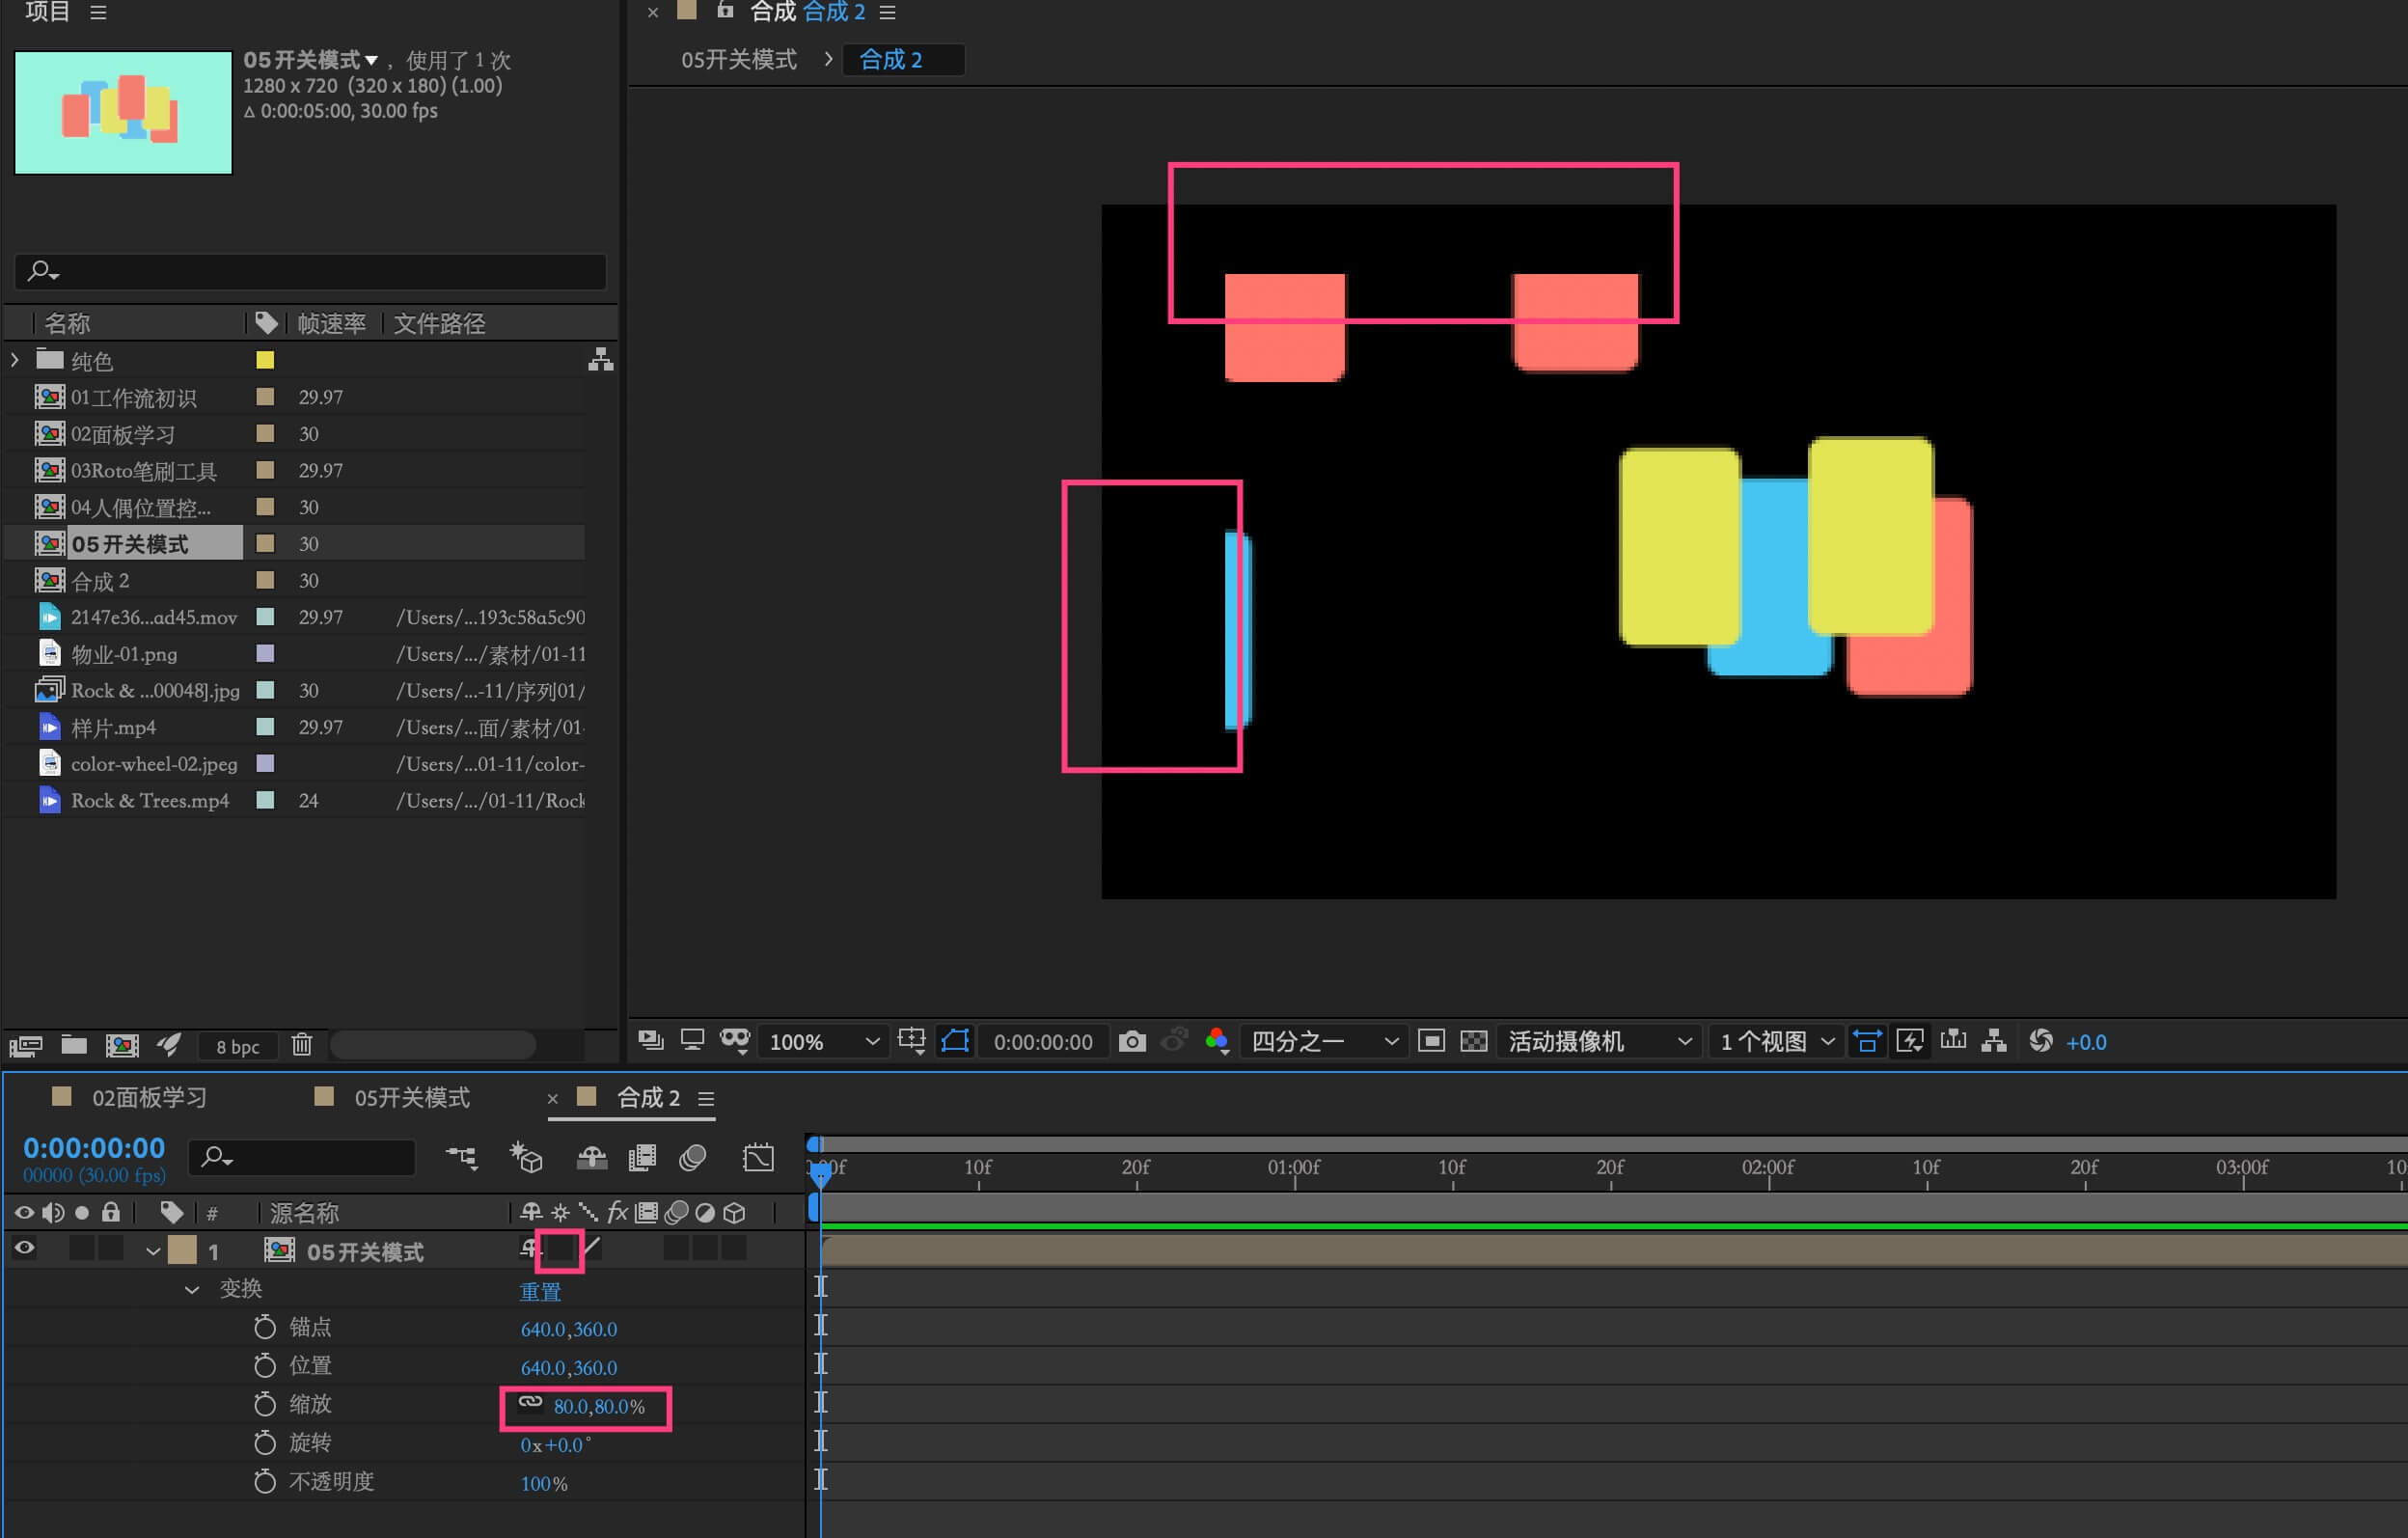Toggle the mask and shape path visibility icon
This screenshot has height=1538, width=2408.
pyautogui.click(x=955, y=1041)
